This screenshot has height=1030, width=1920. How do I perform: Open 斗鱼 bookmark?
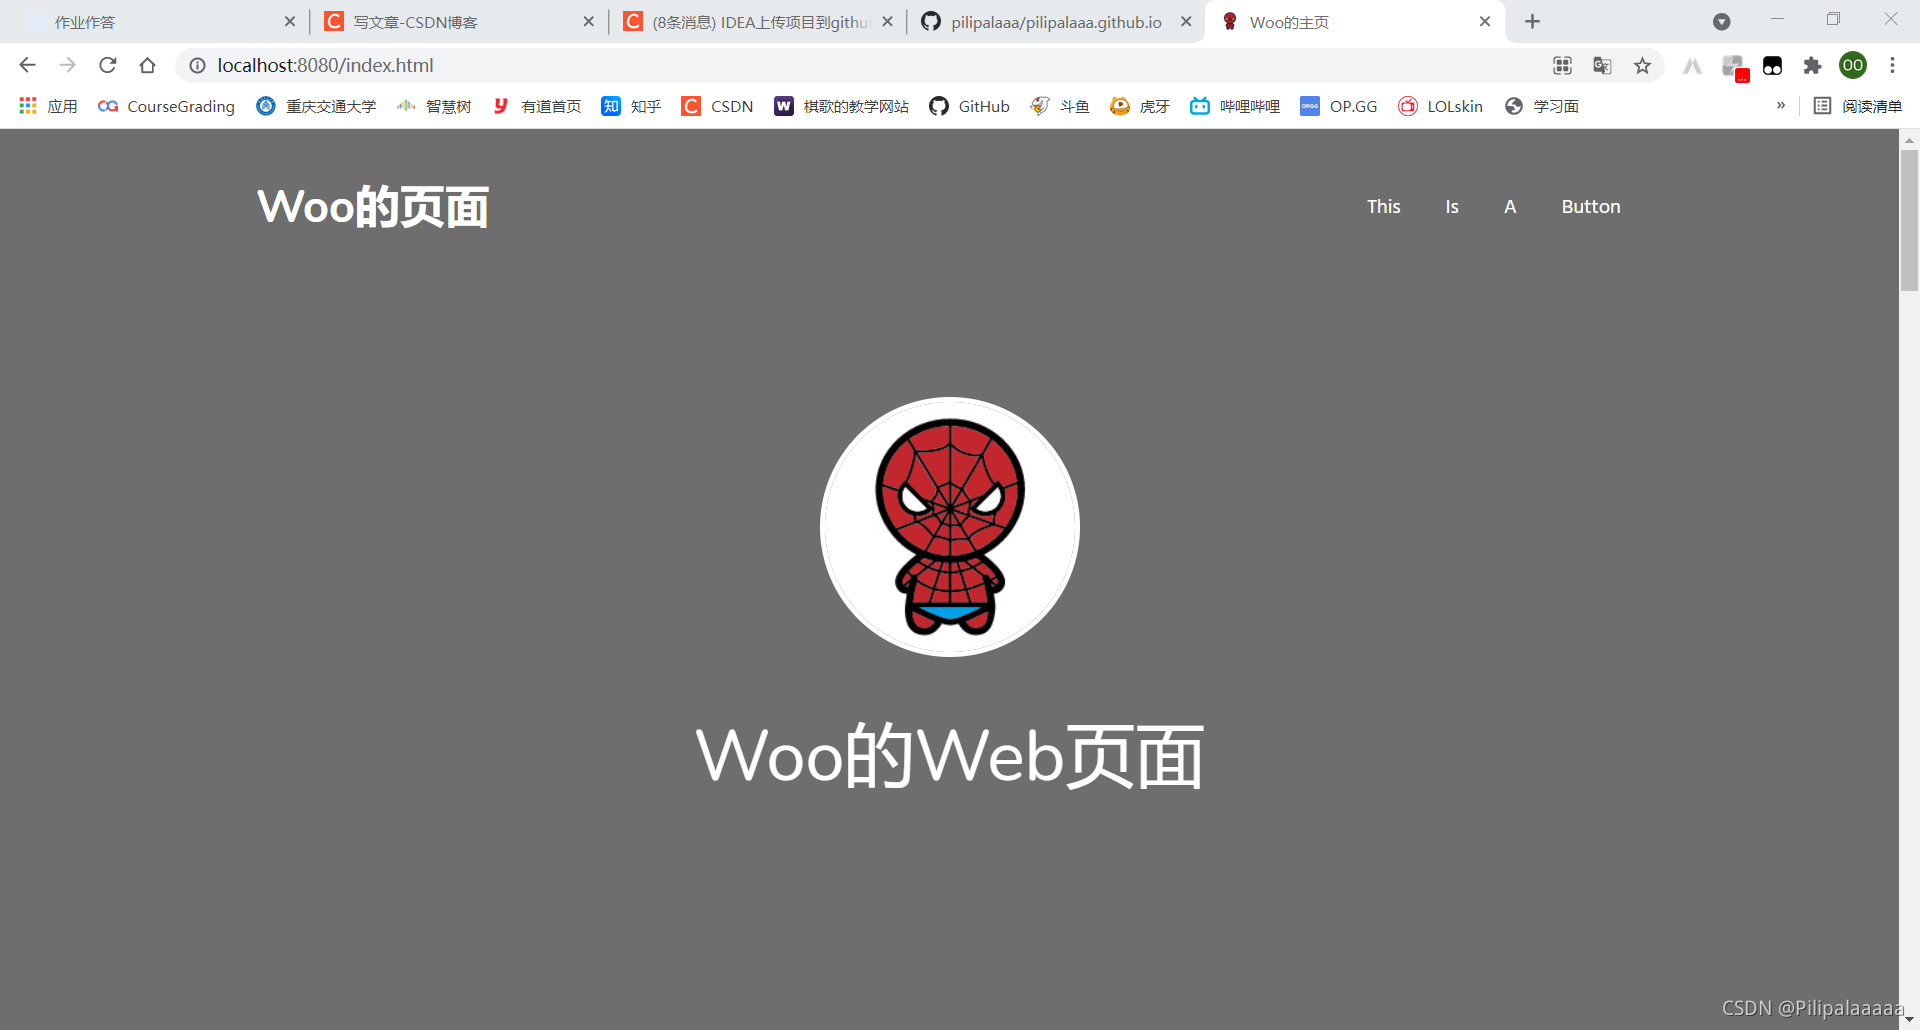pyautogui.click(x=1060, y=106)
